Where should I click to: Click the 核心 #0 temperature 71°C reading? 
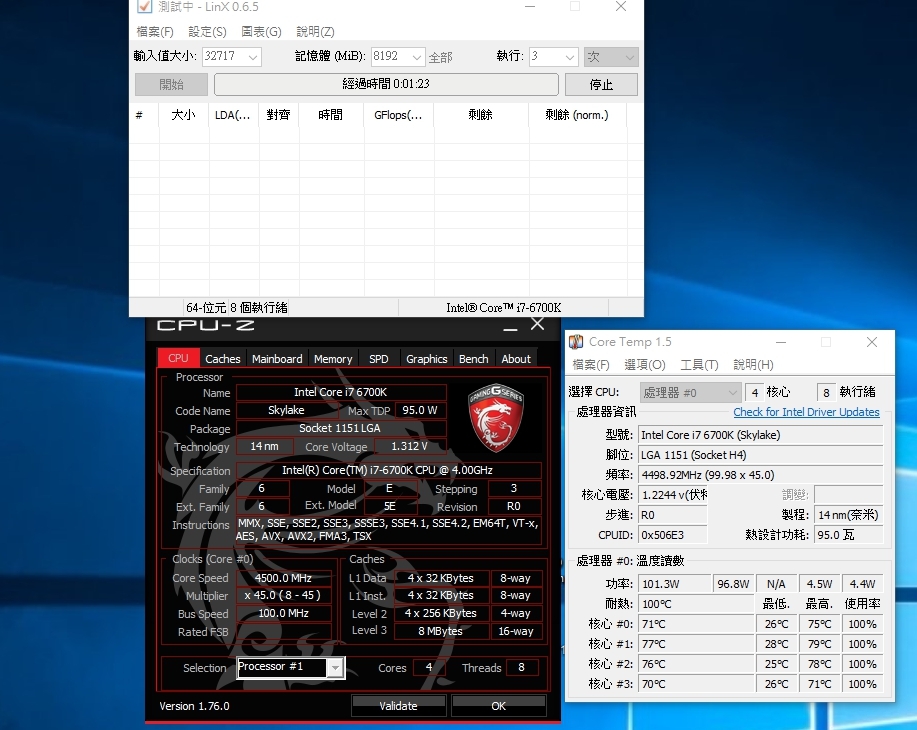point(696,624)
